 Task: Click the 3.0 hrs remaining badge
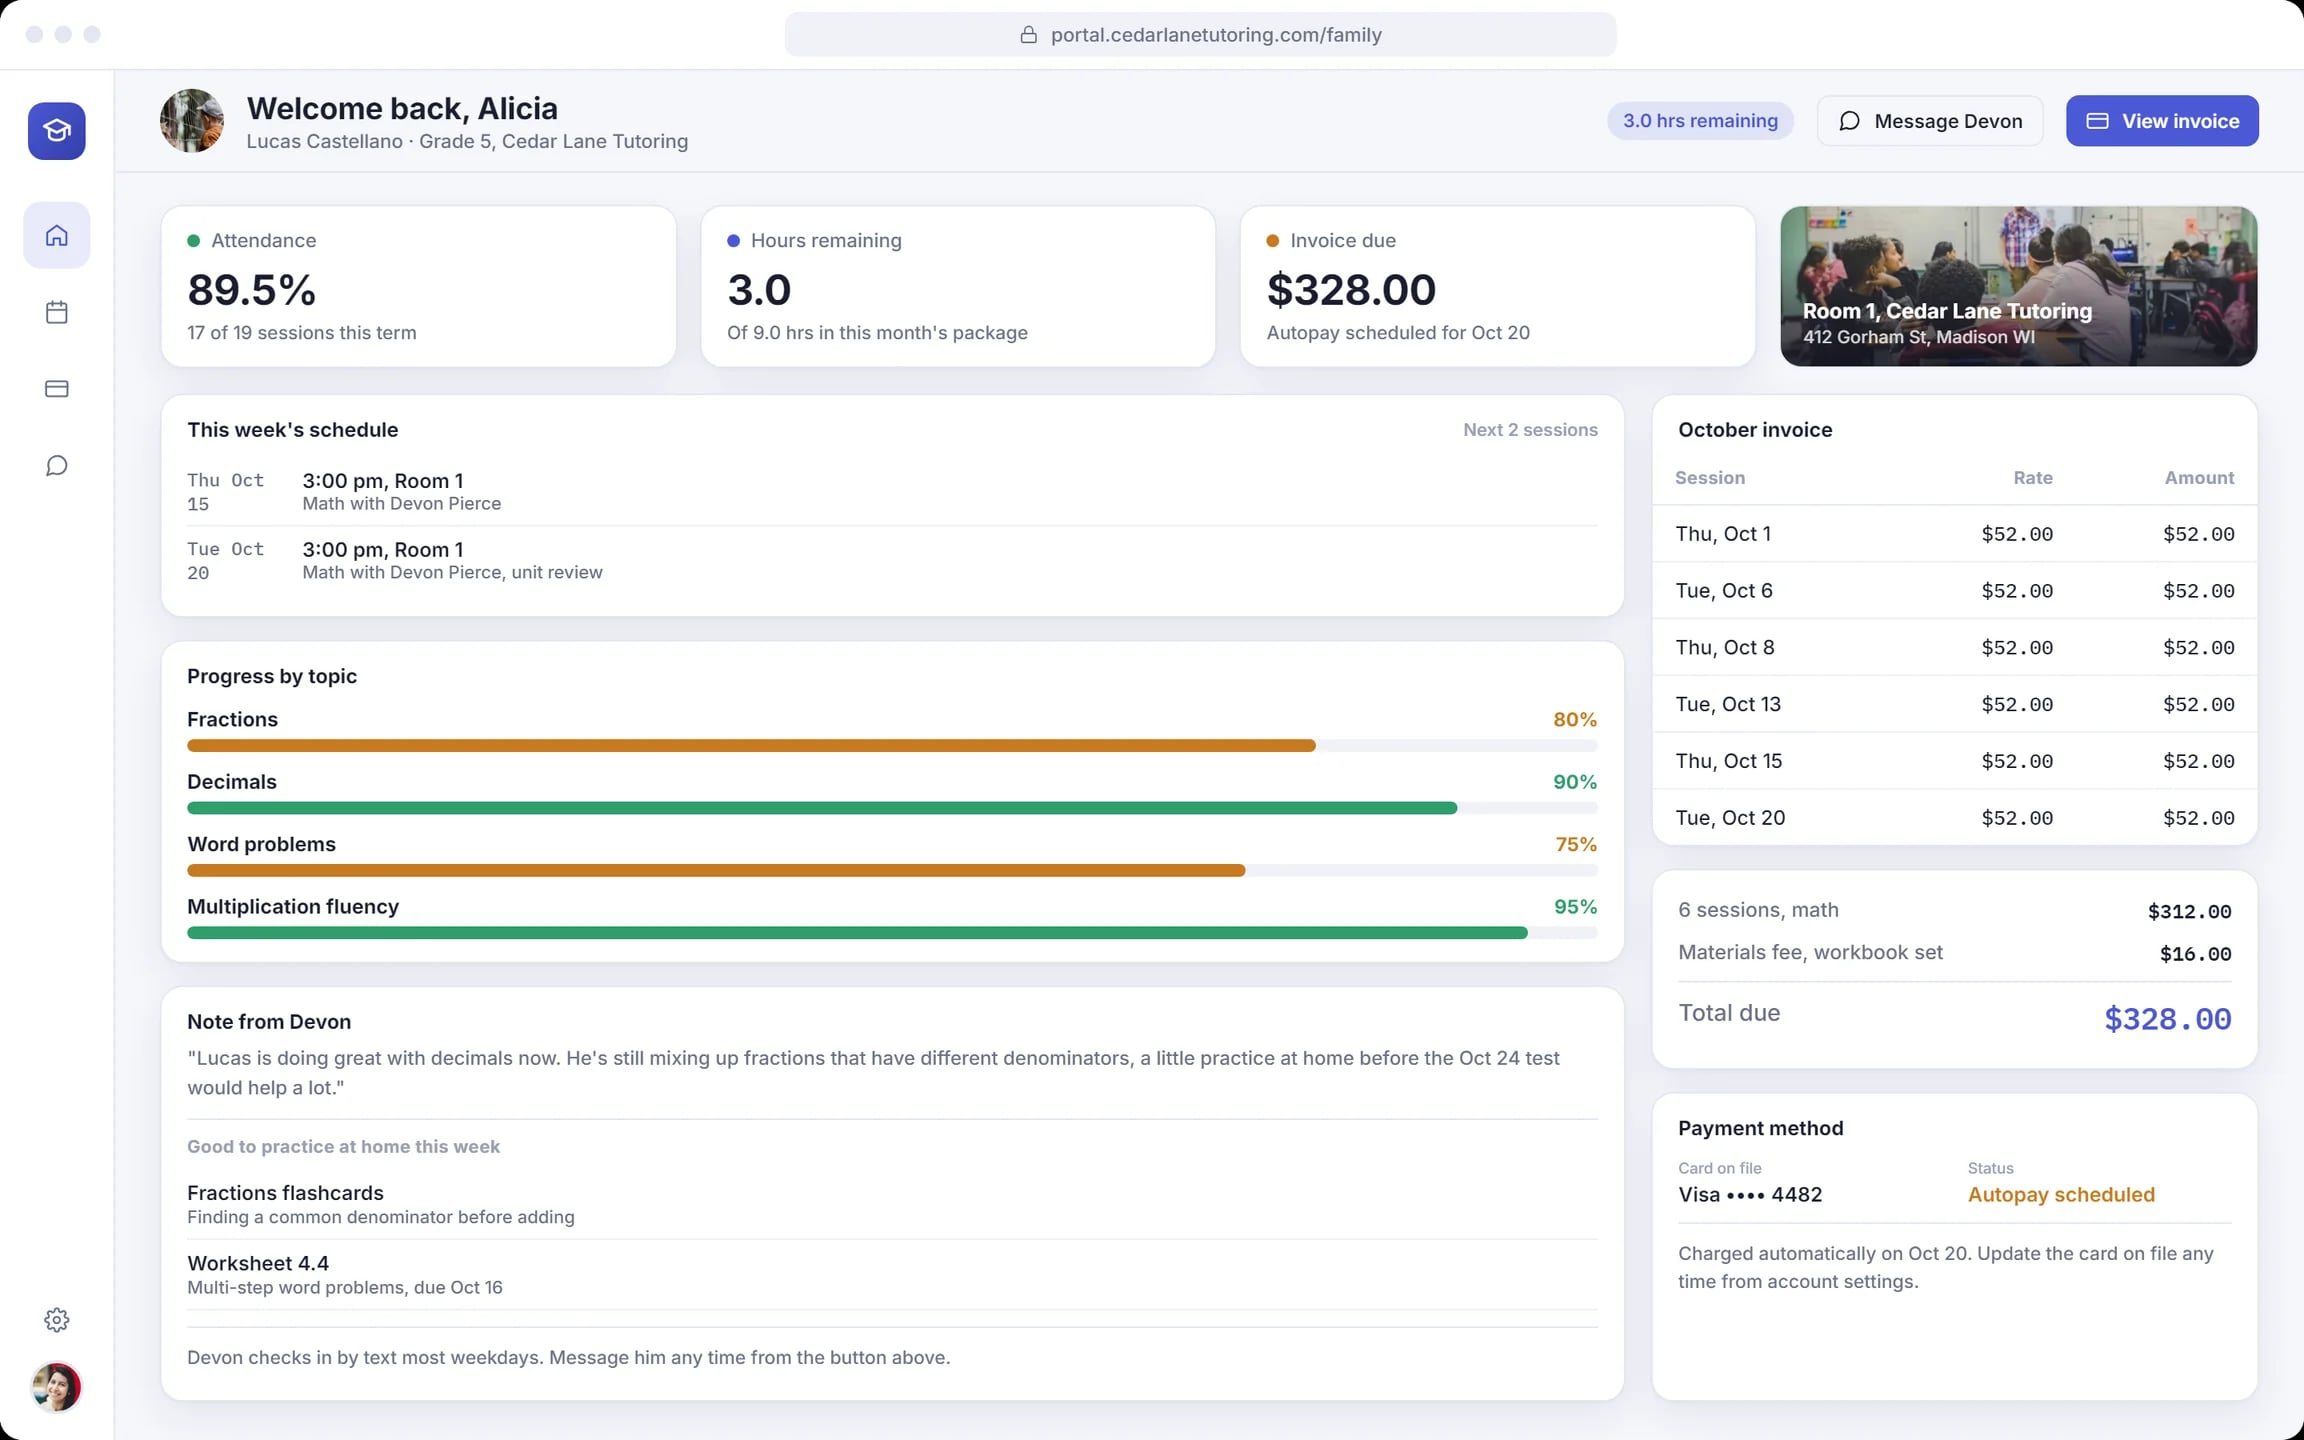[x=1700, y=121]
